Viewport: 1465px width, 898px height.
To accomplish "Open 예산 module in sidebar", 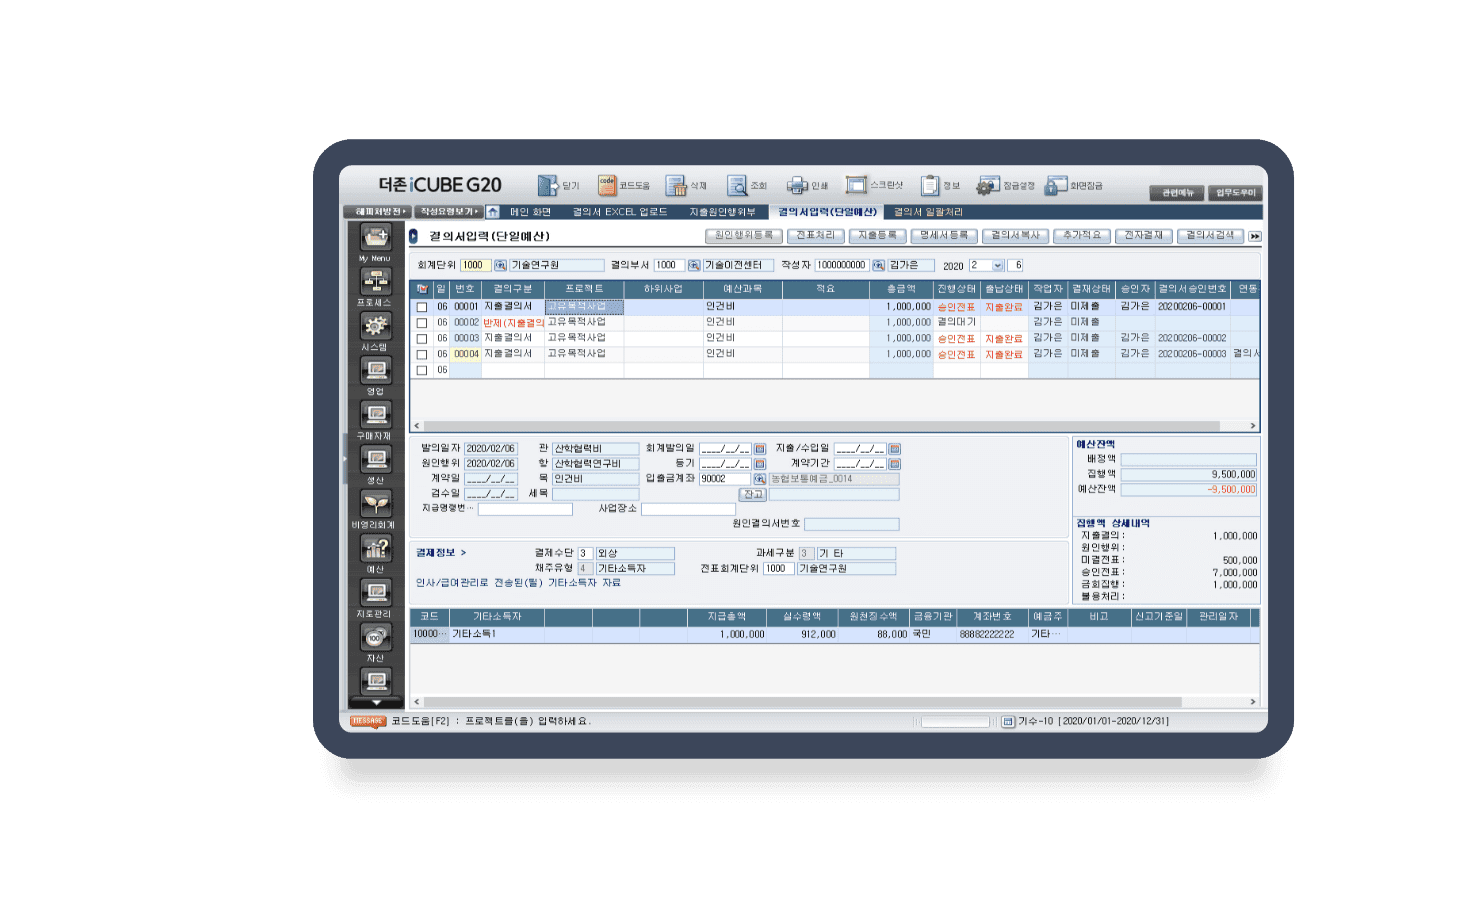I will tap(376, 548).
